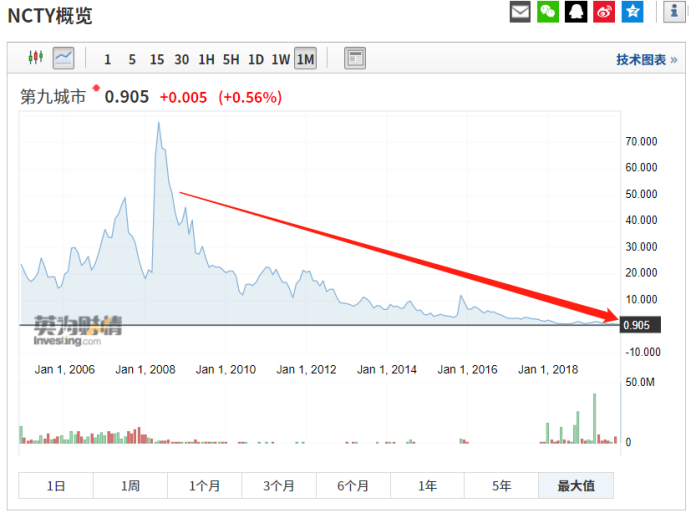This screenshot has width=692, height=519.
Task: Share the NCTY chart via email icon
Action: click(x=520, y=12)
